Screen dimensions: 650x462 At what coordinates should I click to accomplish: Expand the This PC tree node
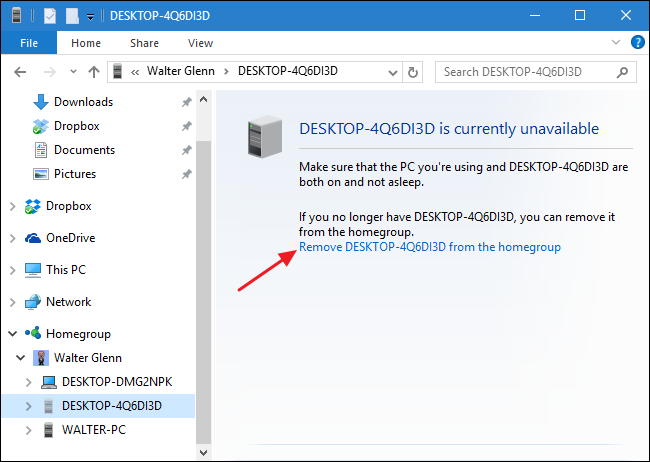(12, 270)
